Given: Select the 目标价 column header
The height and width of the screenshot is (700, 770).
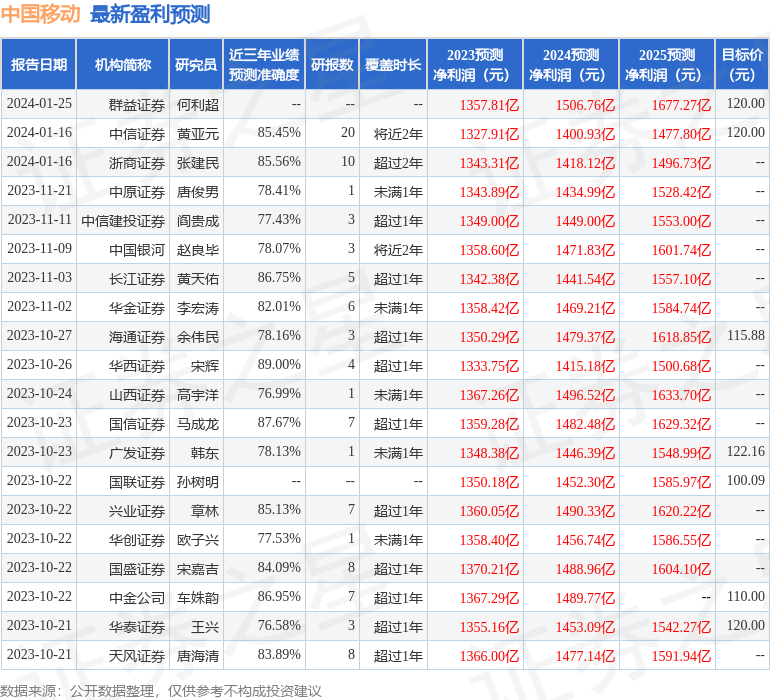Looking at the screenshot, I should coord(742,64).
